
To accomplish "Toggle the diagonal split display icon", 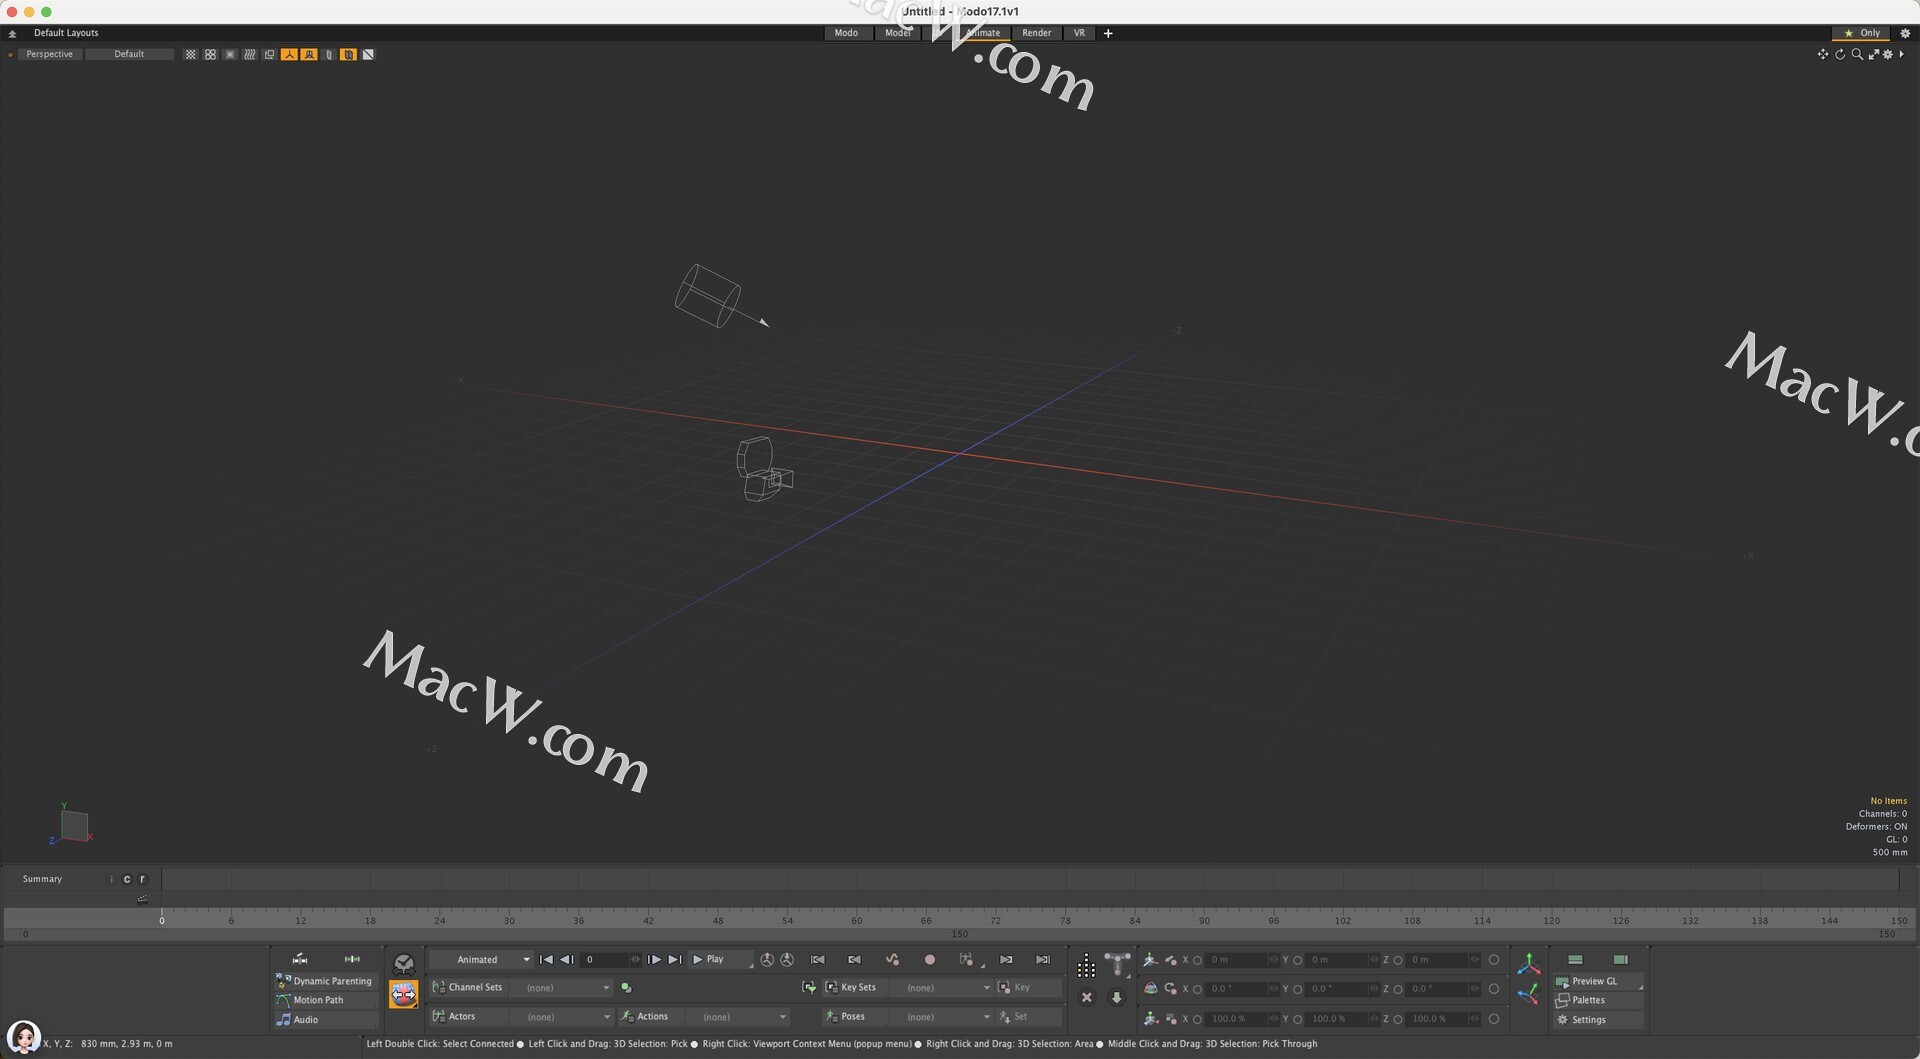I will (x=368, y=54).
